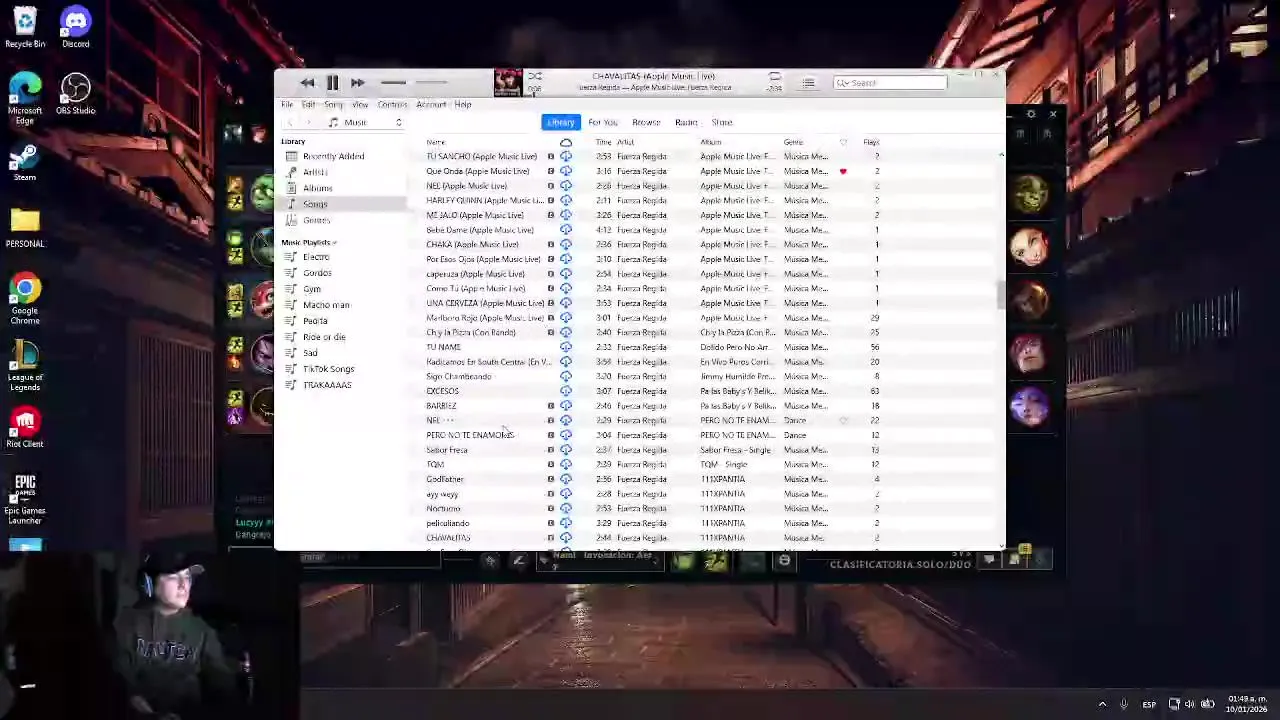The height and width of the screenshot is (720, 1280).
Task: Open the View menu
Action: [360, 104]
